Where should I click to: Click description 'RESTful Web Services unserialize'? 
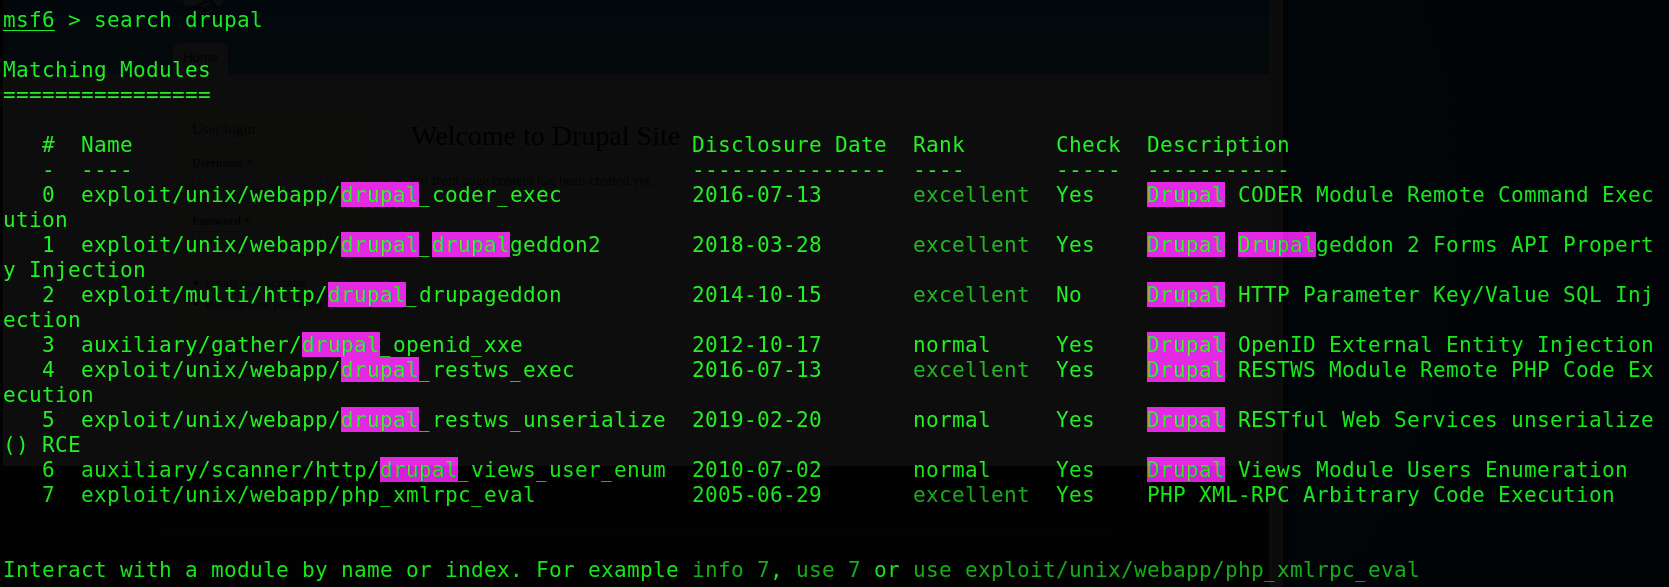pos(1446,420)
